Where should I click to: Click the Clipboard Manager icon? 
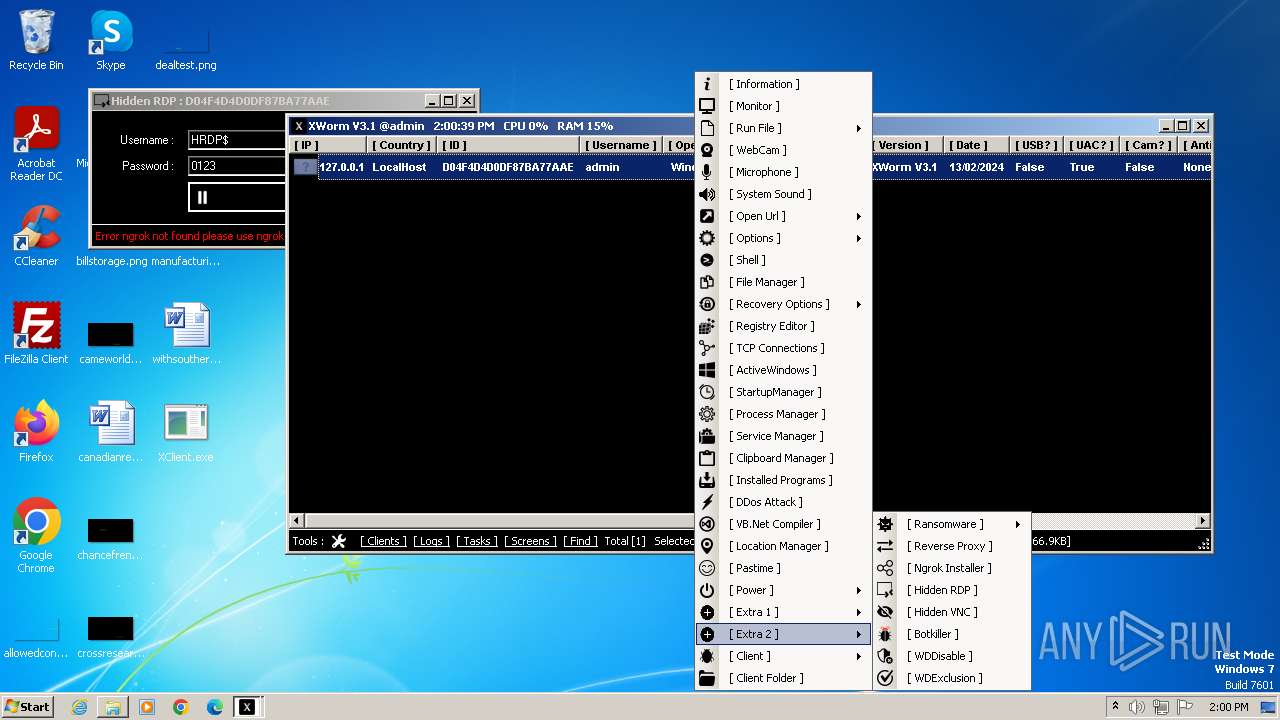click(707, 458)
